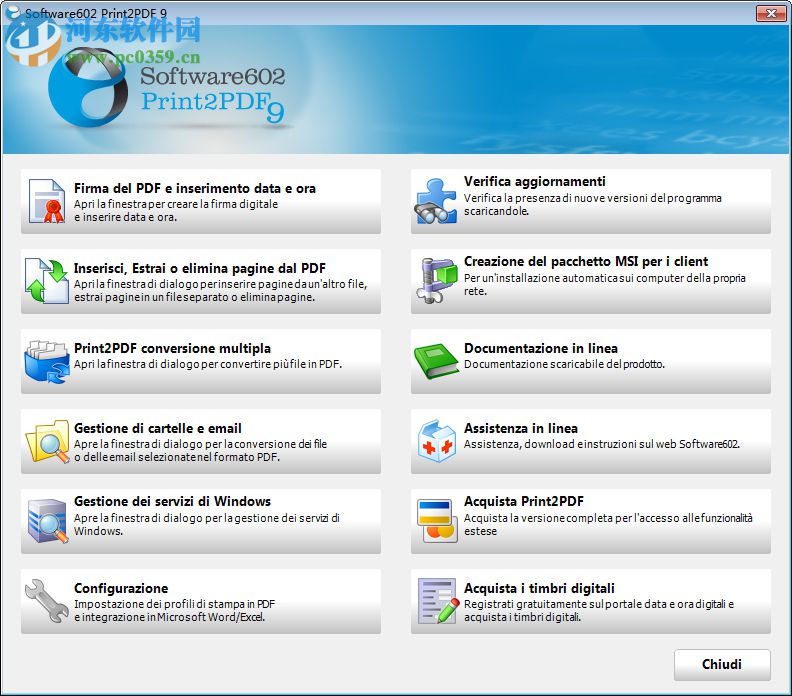Click the puzzle piece binoculars icon

tap(435, 201)
